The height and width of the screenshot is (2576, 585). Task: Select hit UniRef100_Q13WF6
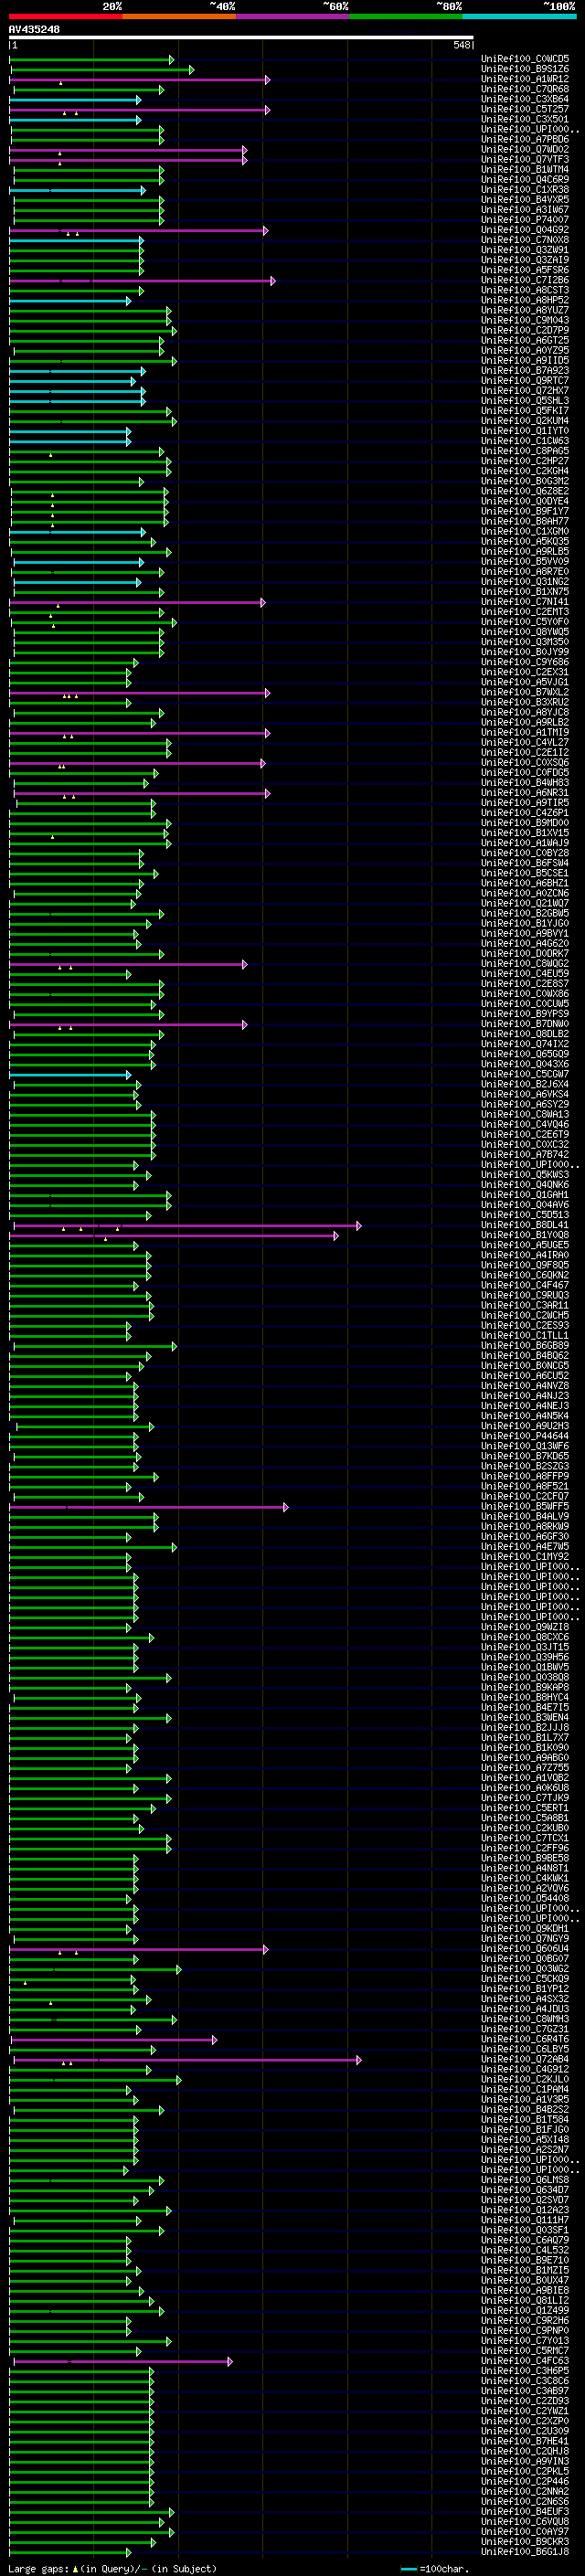[525, 1446]
